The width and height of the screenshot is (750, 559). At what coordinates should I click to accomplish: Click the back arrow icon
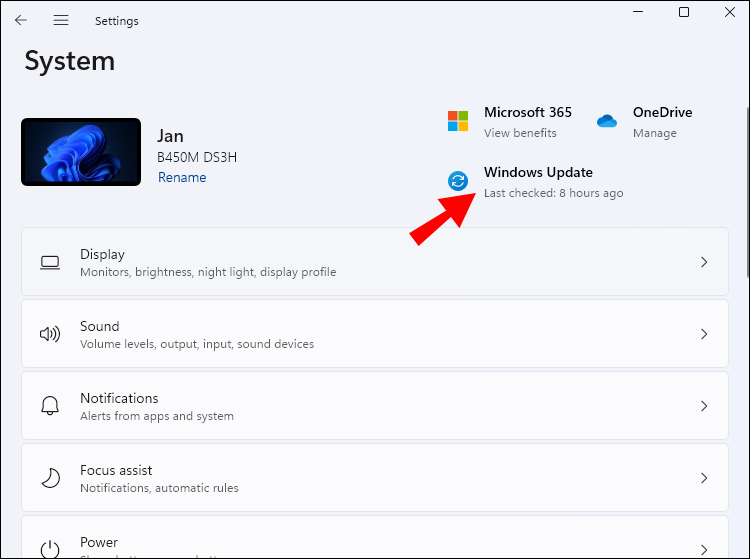(x=21, y=20)
